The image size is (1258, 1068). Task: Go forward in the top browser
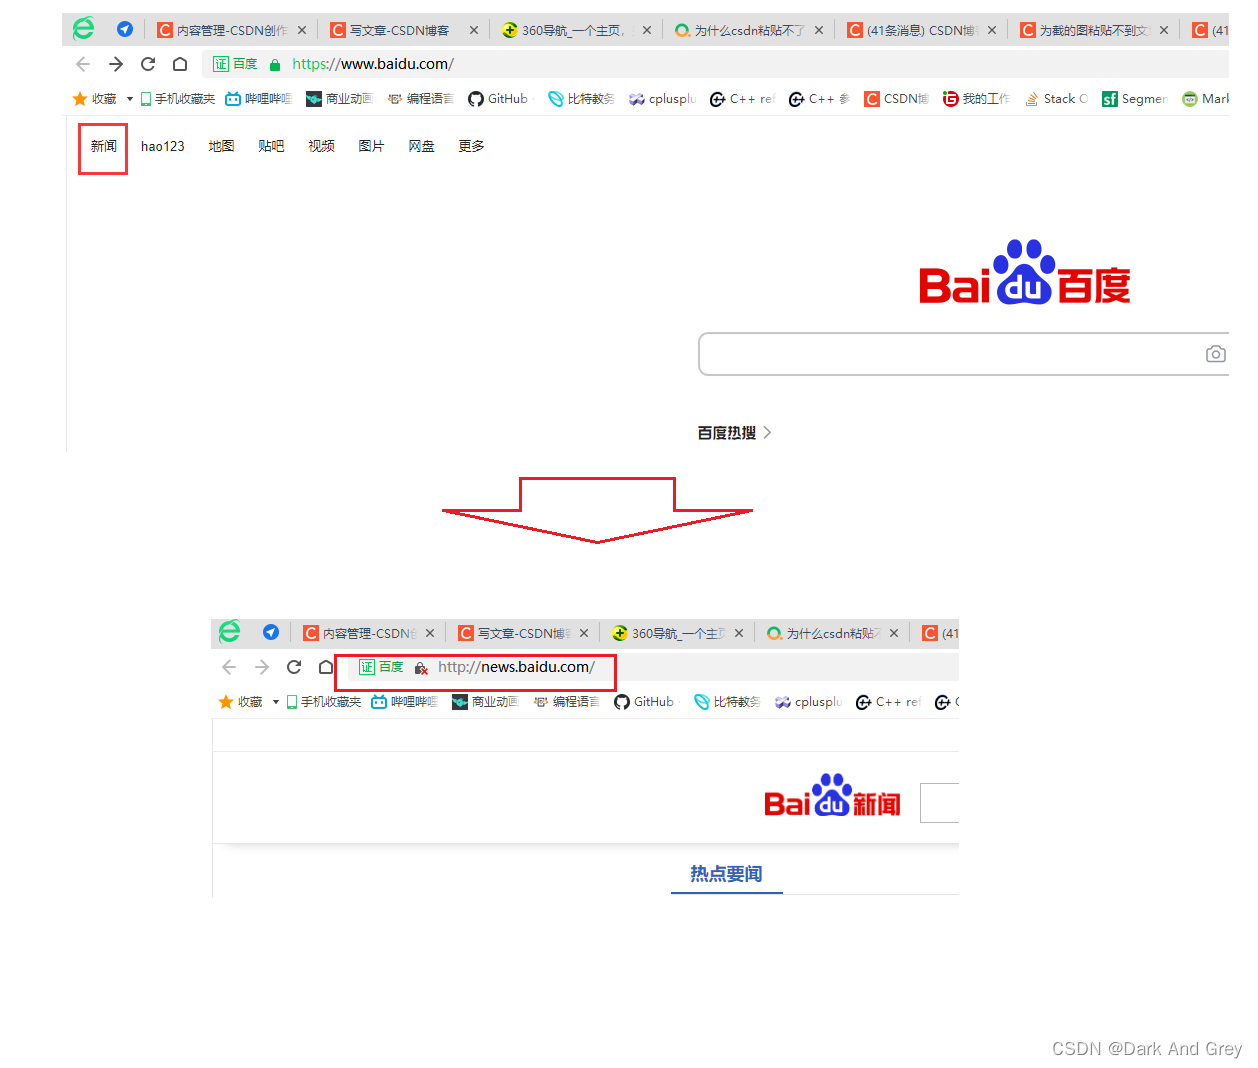pos(116,64)
